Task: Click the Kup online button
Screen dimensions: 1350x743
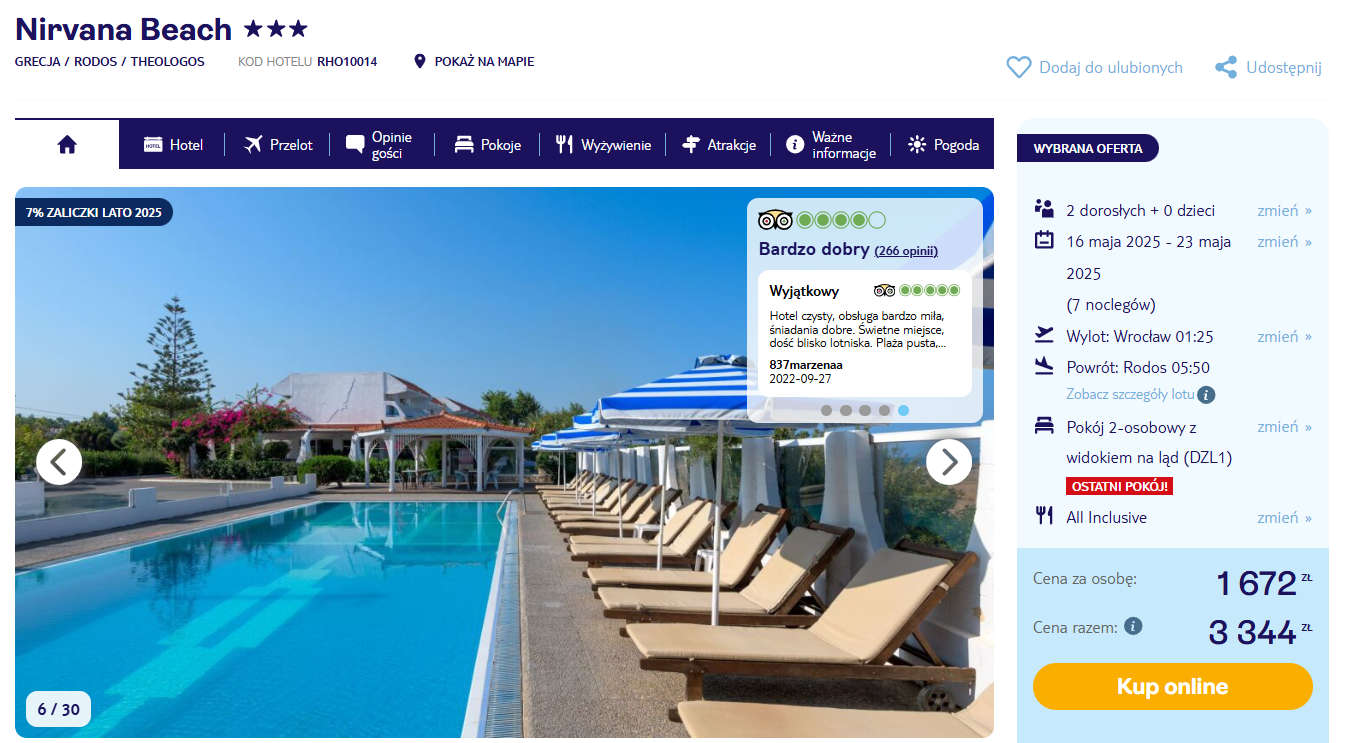Action: [1172, 686]
